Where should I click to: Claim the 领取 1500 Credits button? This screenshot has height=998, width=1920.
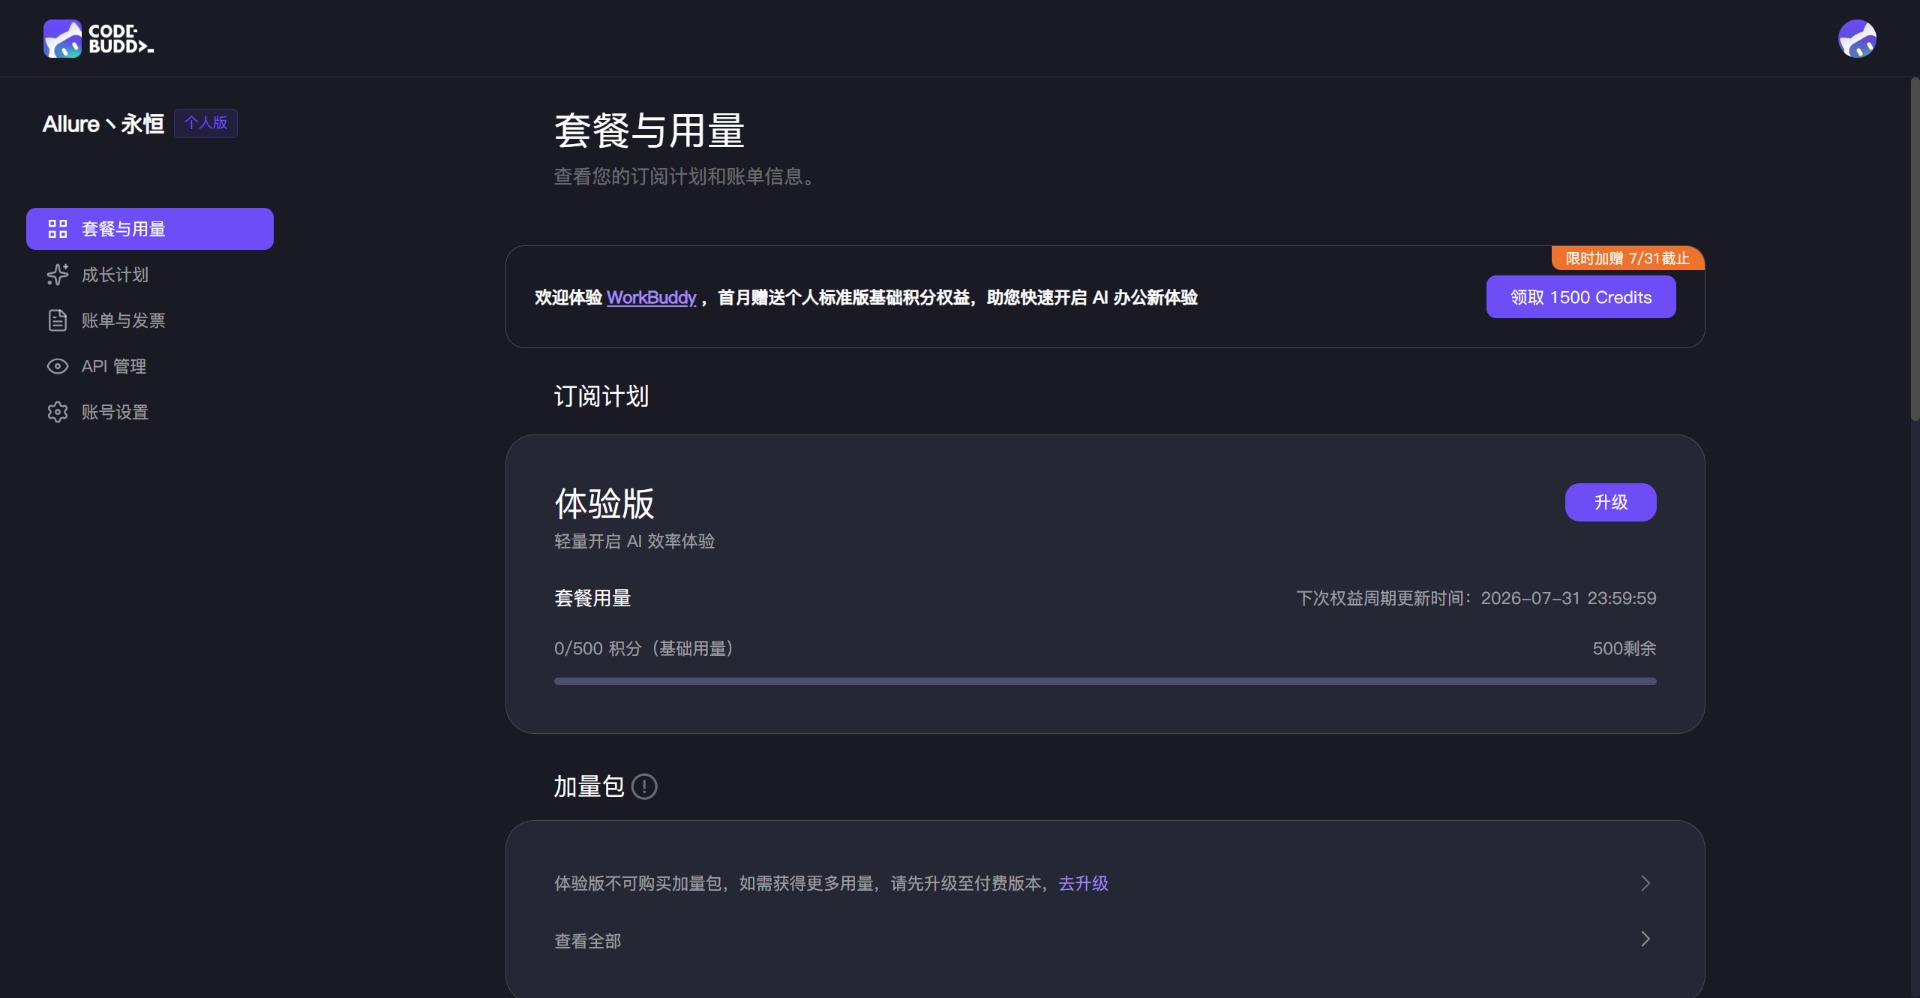click(1581, 297)
